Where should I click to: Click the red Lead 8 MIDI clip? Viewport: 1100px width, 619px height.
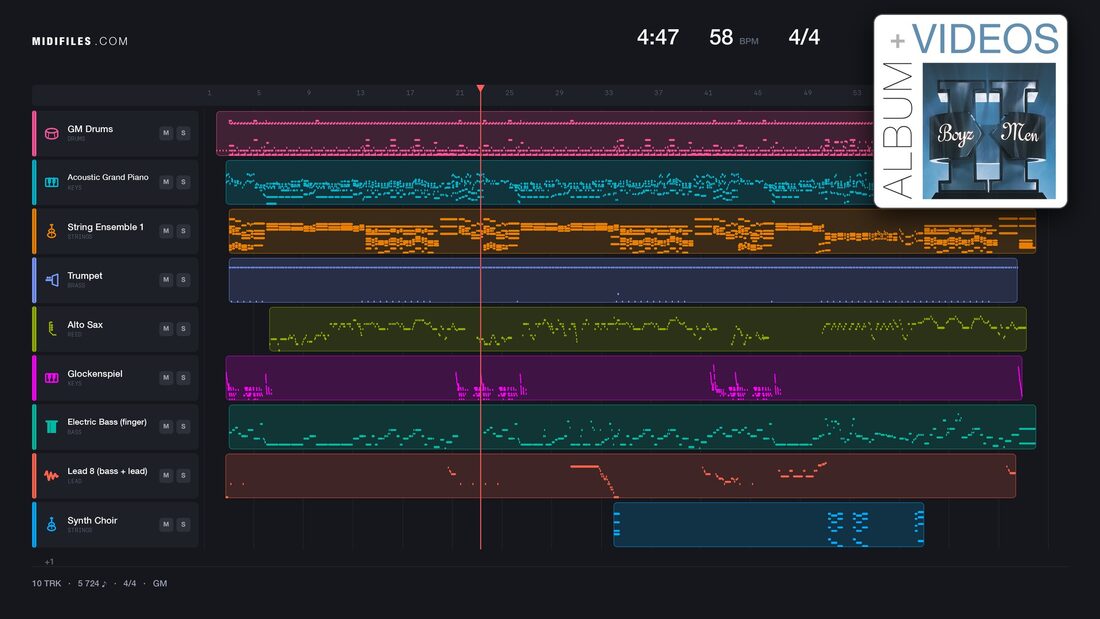620,475
